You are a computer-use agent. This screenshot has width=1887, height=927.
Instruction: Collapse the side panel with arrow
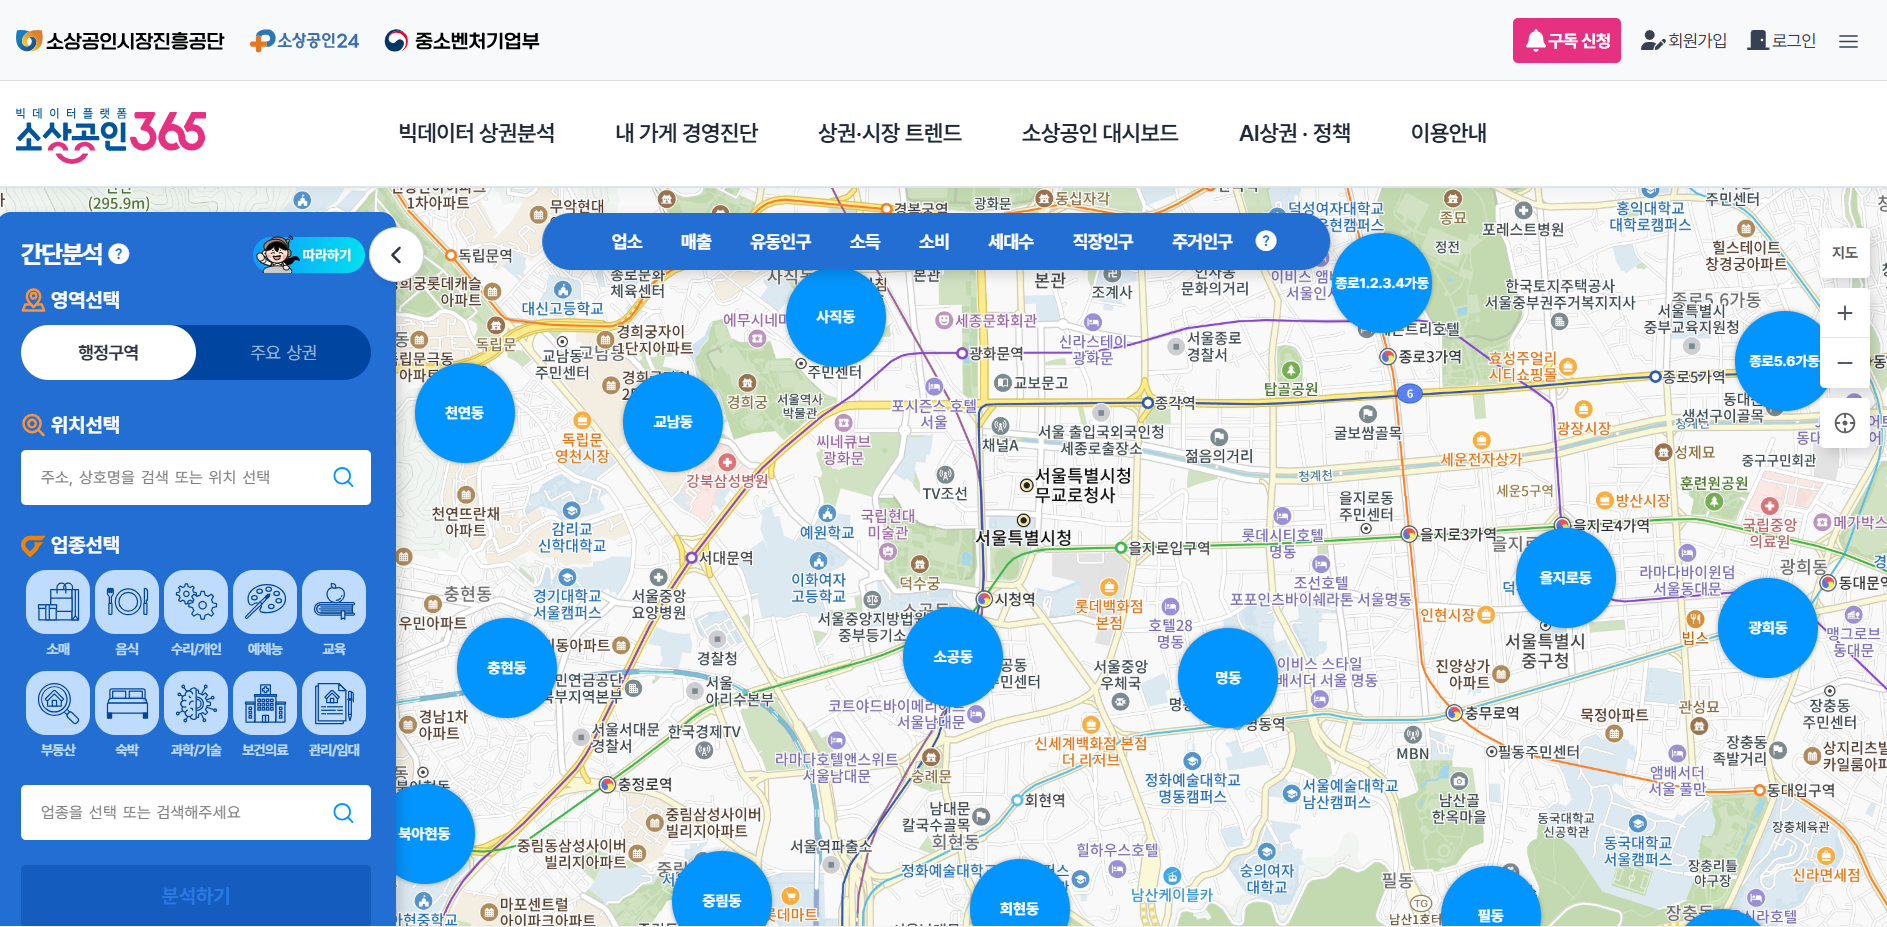point(396,255)
